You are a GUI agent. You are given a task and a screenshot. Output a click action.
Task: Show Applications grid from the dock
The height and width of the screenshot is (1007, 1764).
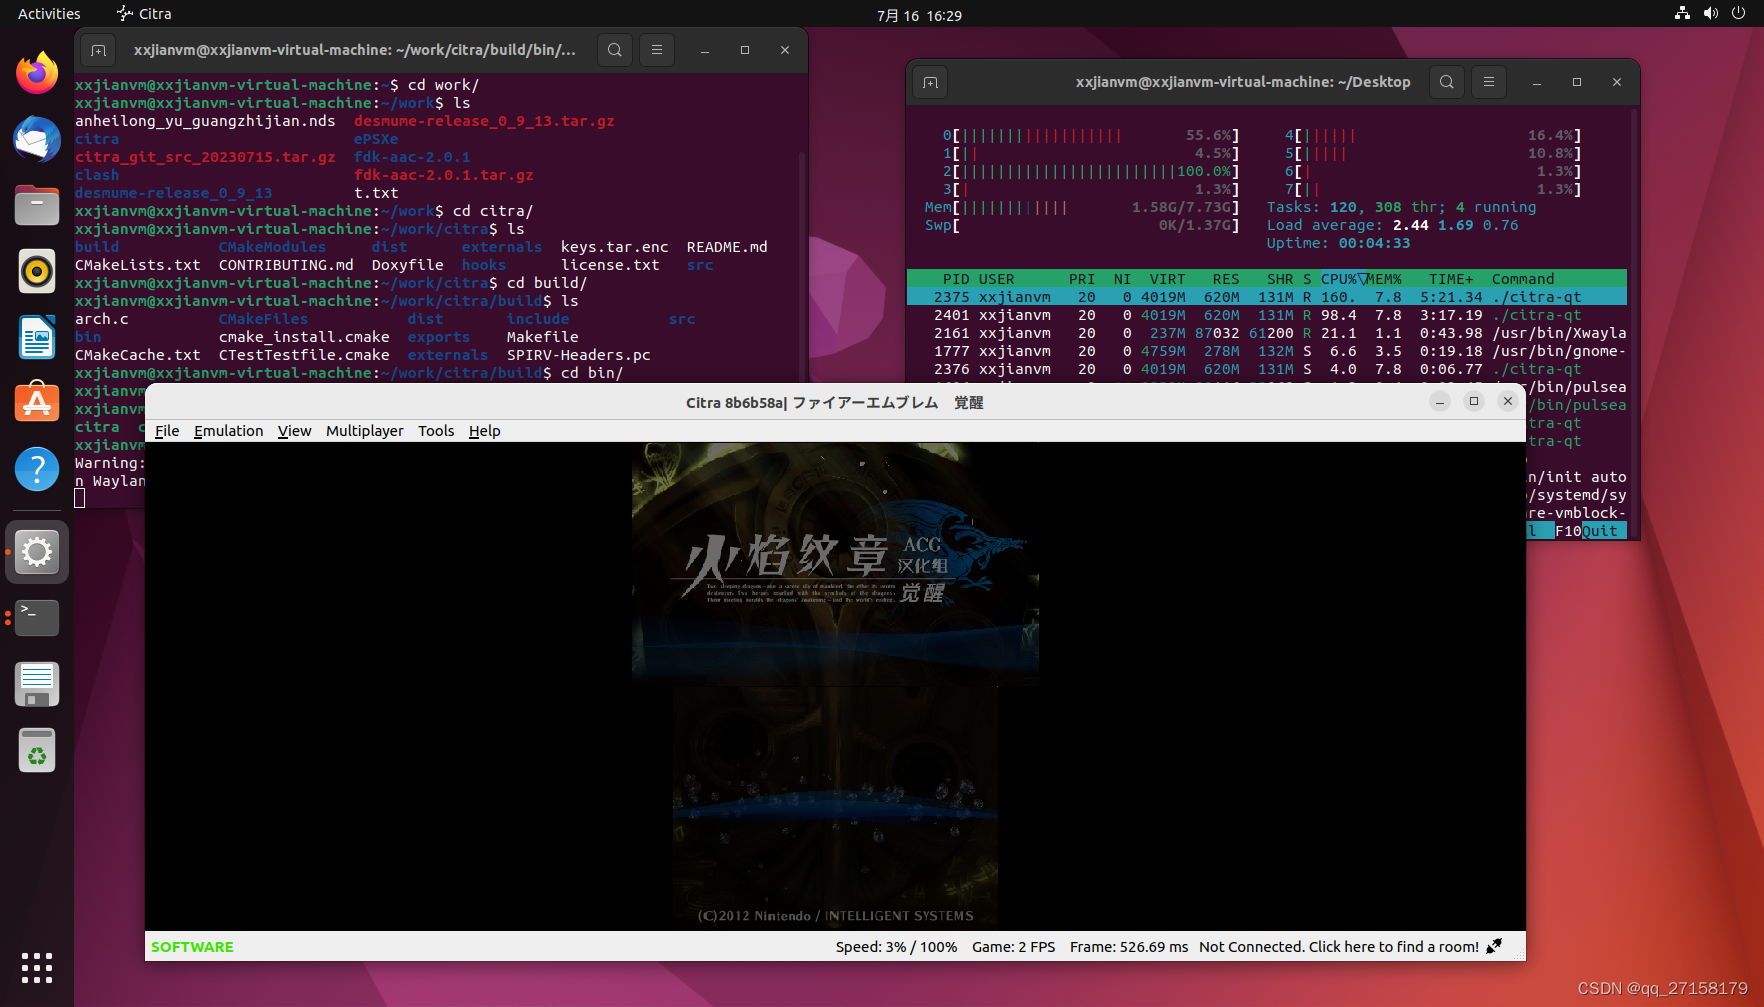(x=37, y=967)
